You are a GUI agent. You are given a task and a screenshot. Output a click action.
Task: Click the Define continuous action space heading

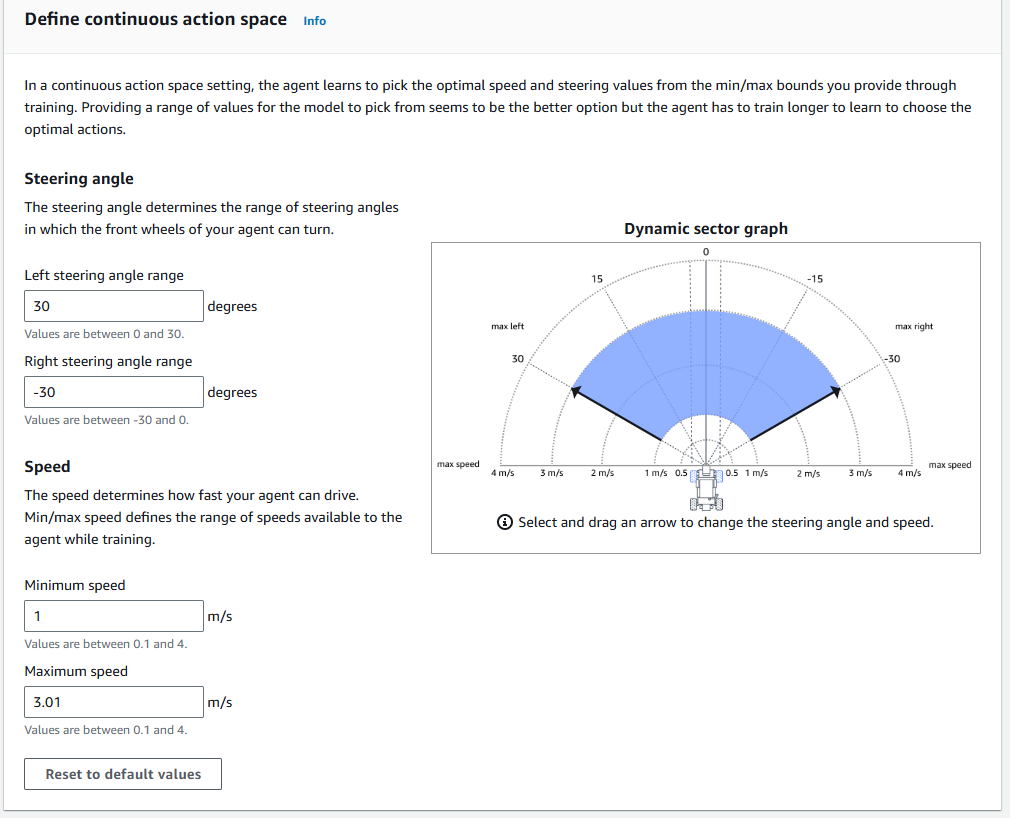[x=154, y=18]
